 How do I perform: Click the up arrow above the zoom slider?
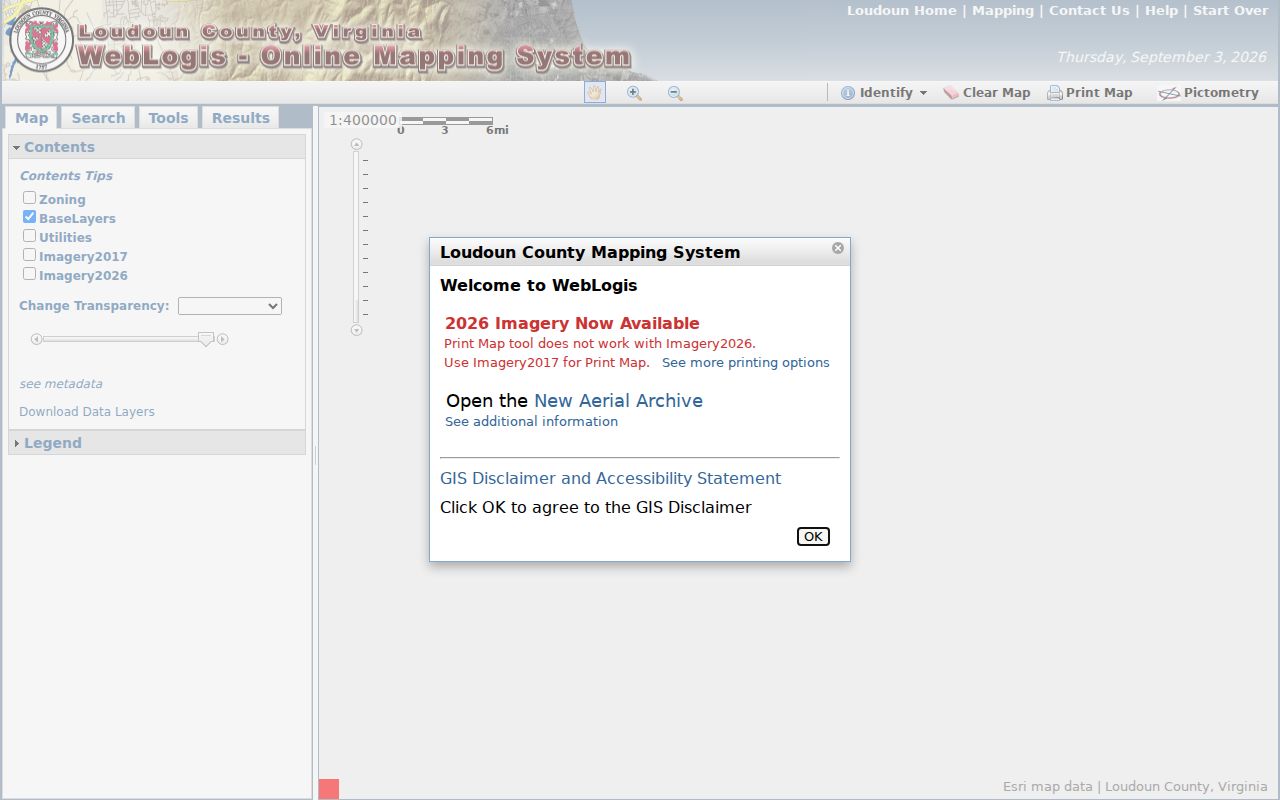click(x=357, y=144)
